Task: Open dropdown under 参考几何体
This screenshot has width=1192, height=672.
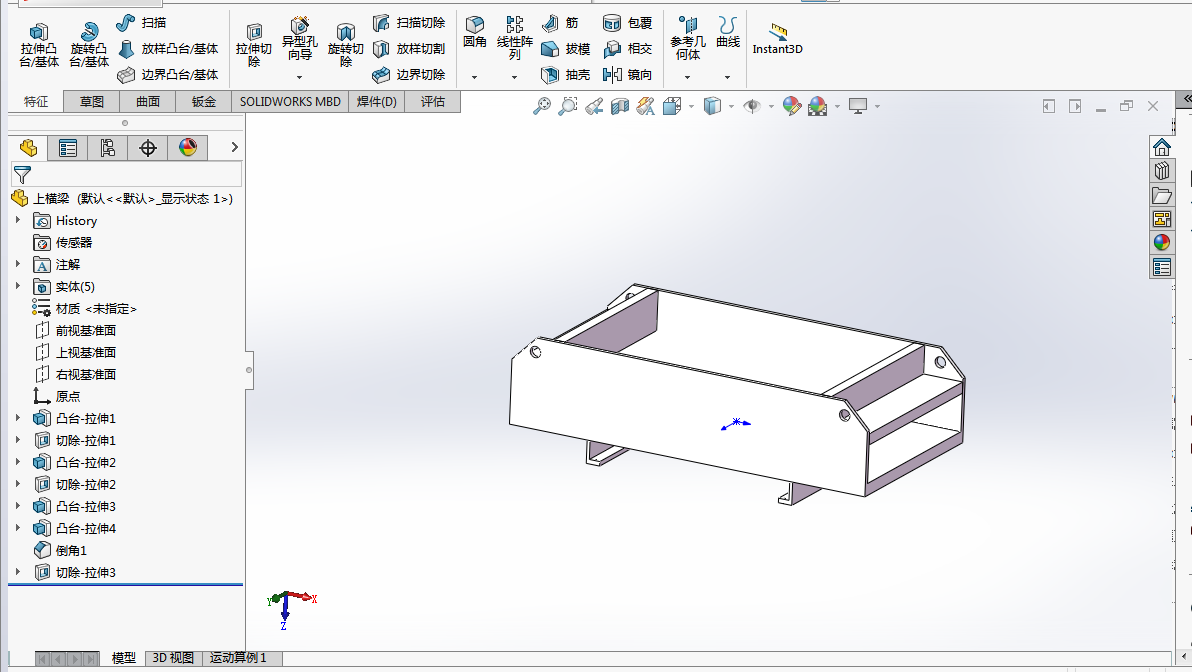Action: (x=687, y=77)
